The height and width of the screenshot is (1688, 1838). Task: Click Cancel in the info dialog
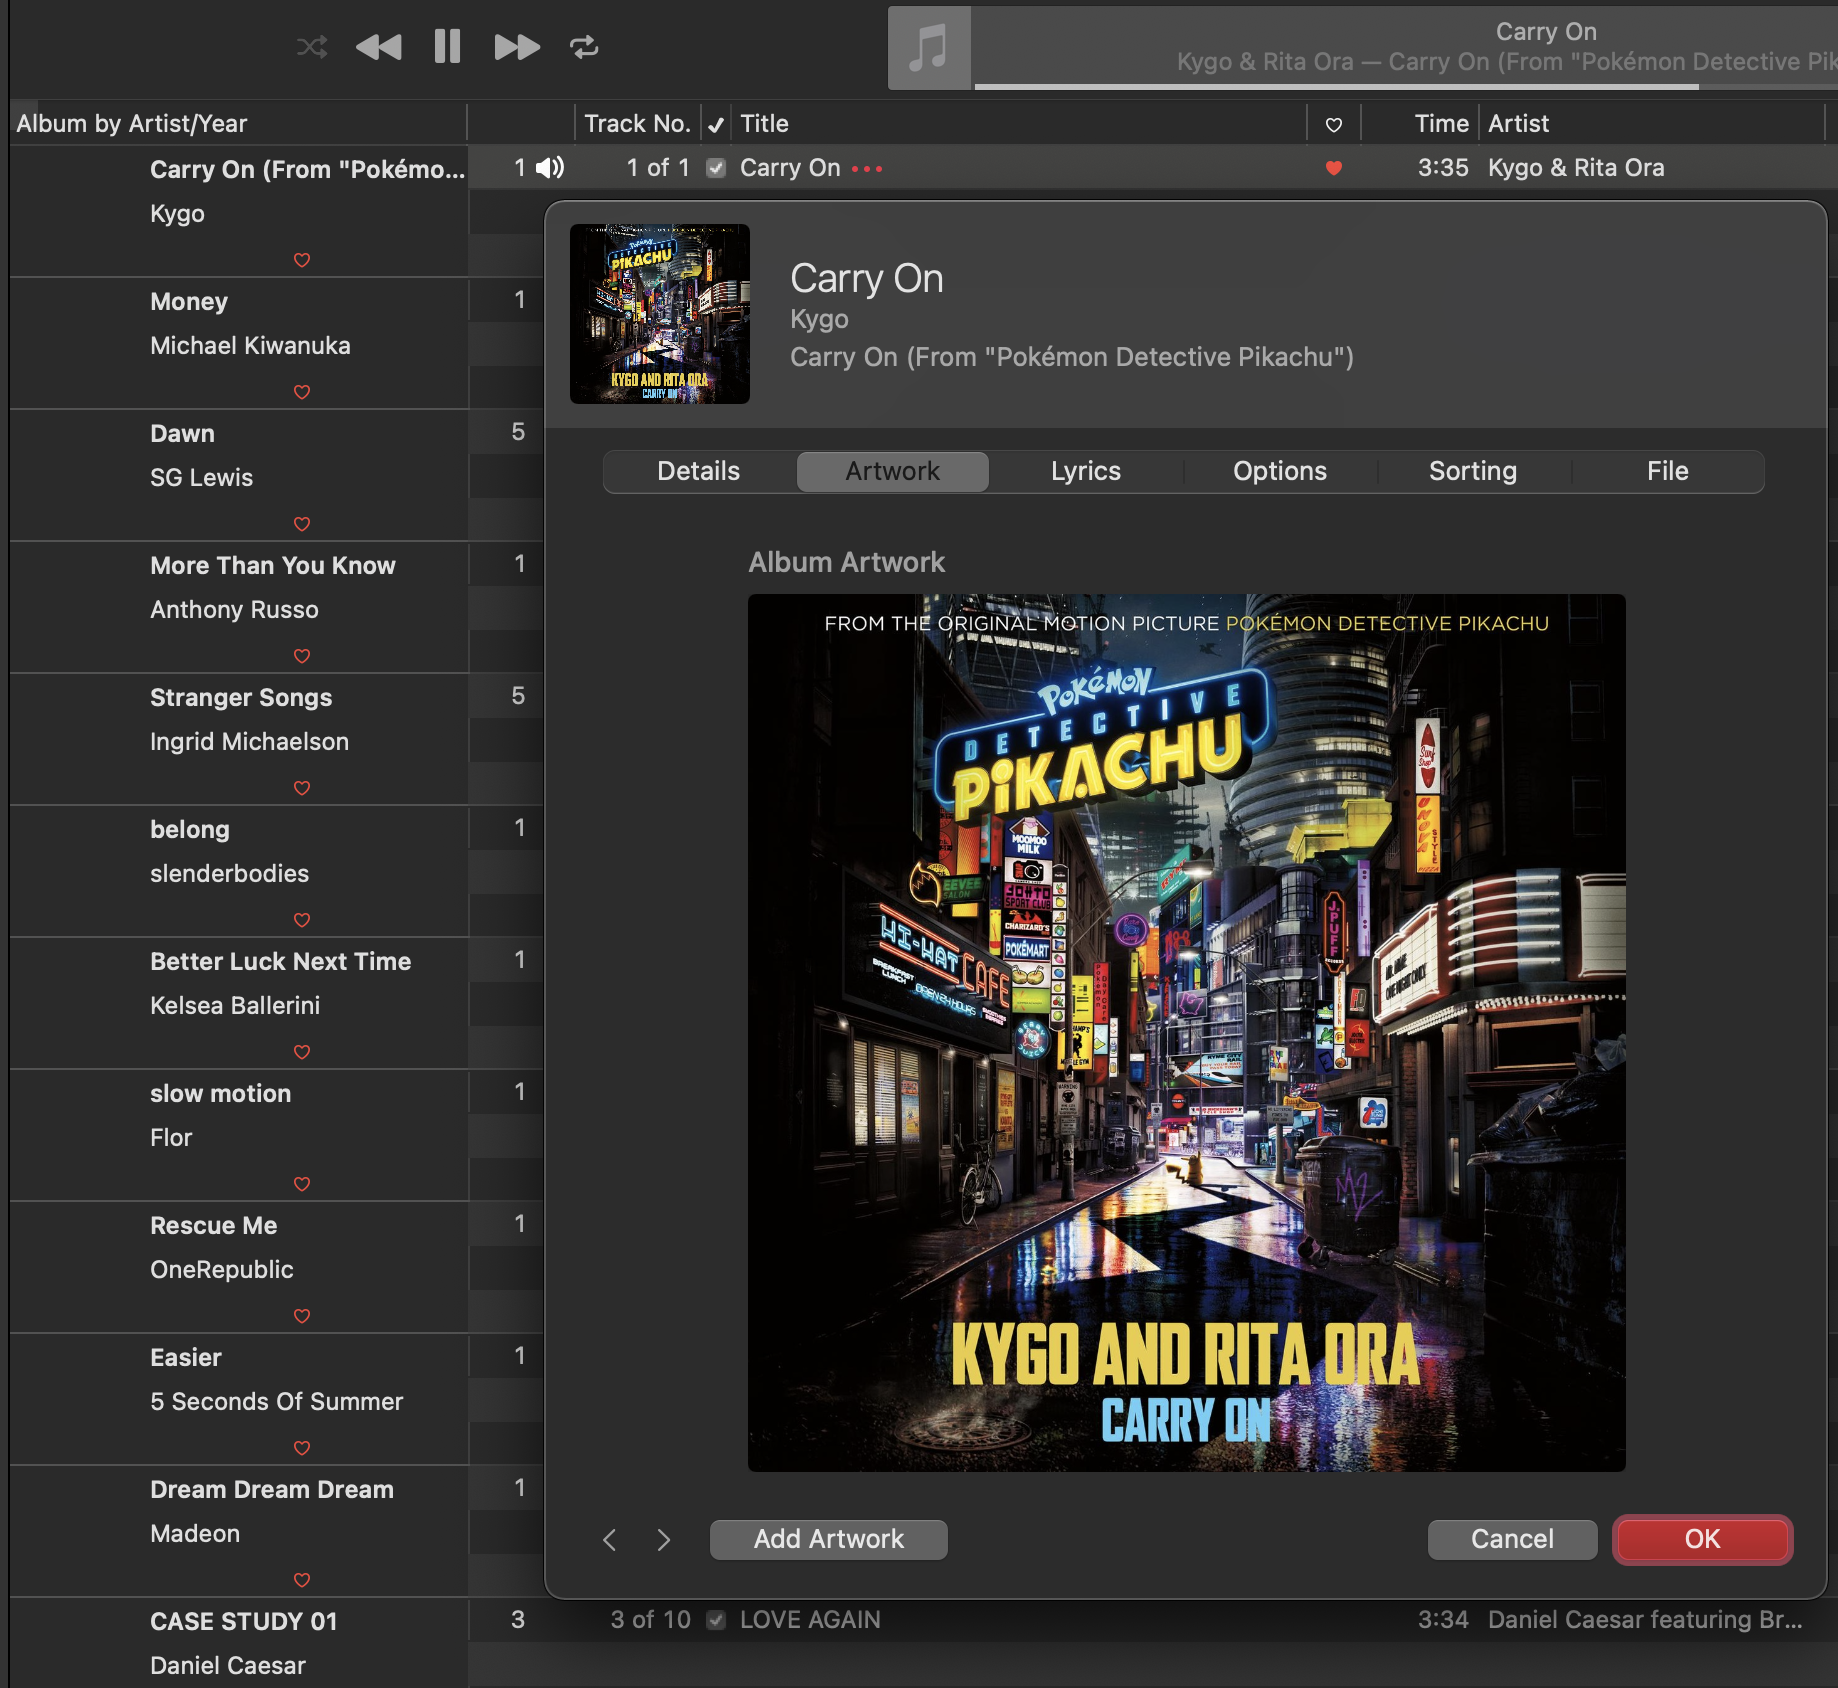tap(1512, 1539)
